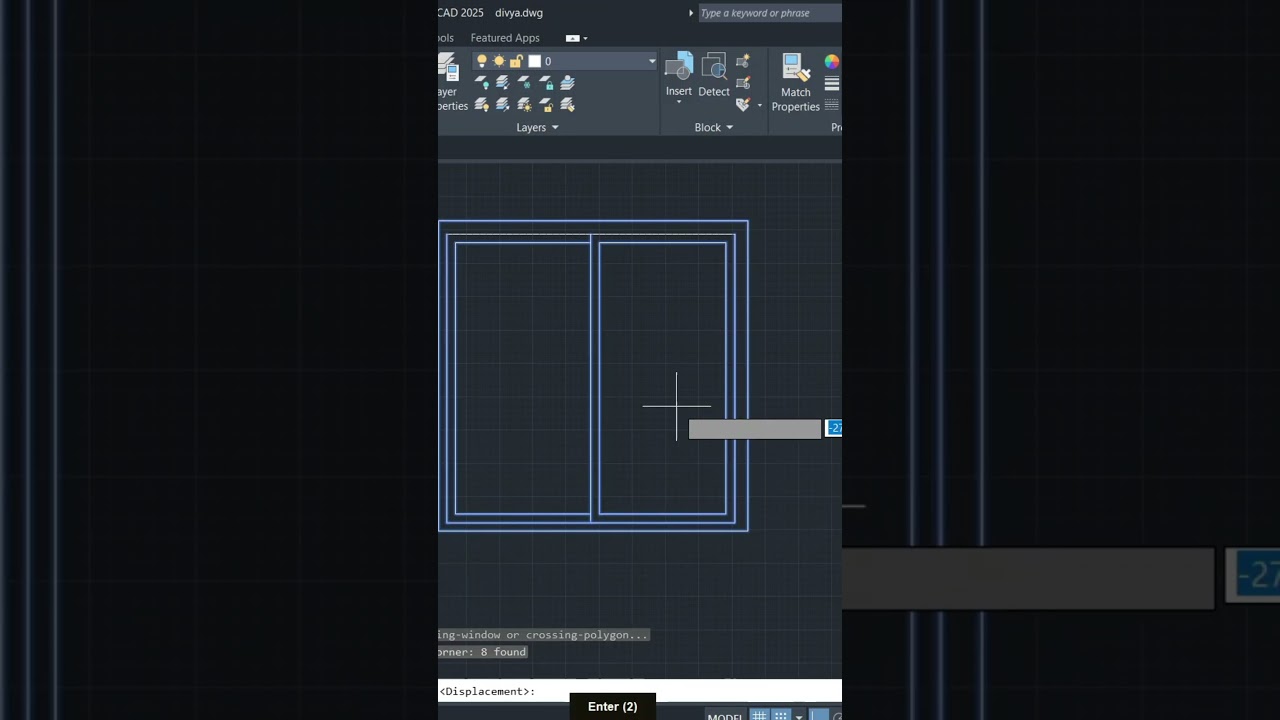Viewport: 1280px width, 720px height.
Task: Click Turn All Layers On icon
Action: coord(481,104)
